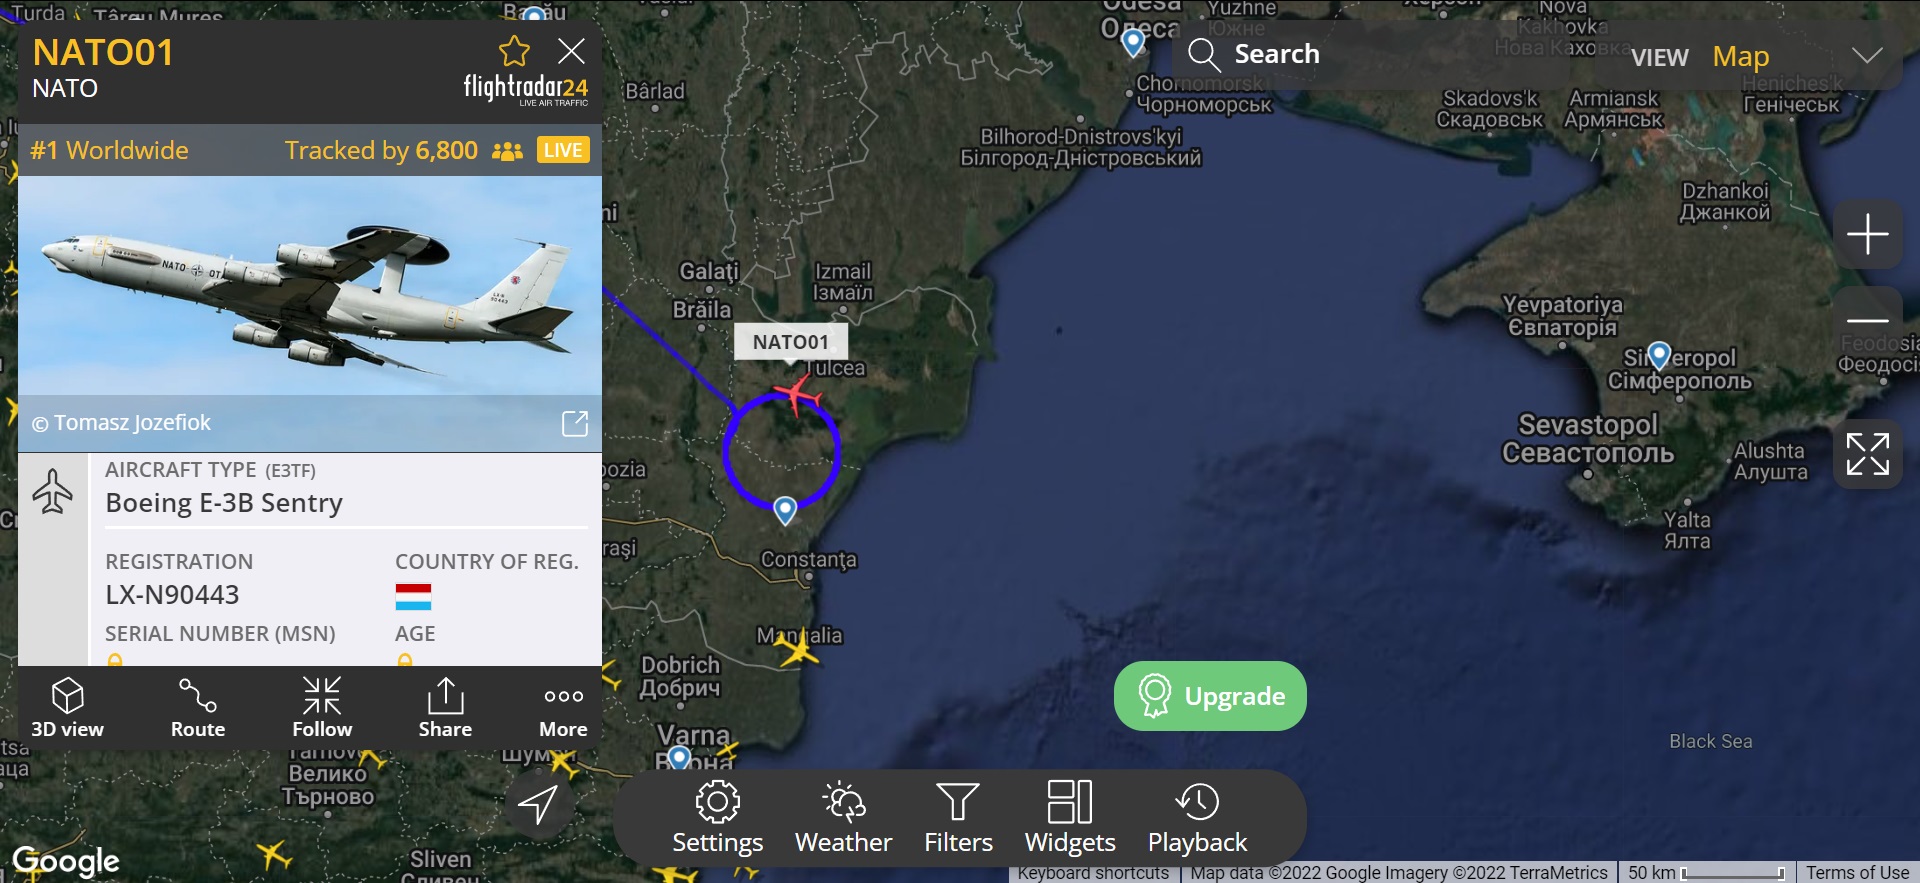
Task: Open aircraft photo in external link
Action: click(x=575, y=423)
